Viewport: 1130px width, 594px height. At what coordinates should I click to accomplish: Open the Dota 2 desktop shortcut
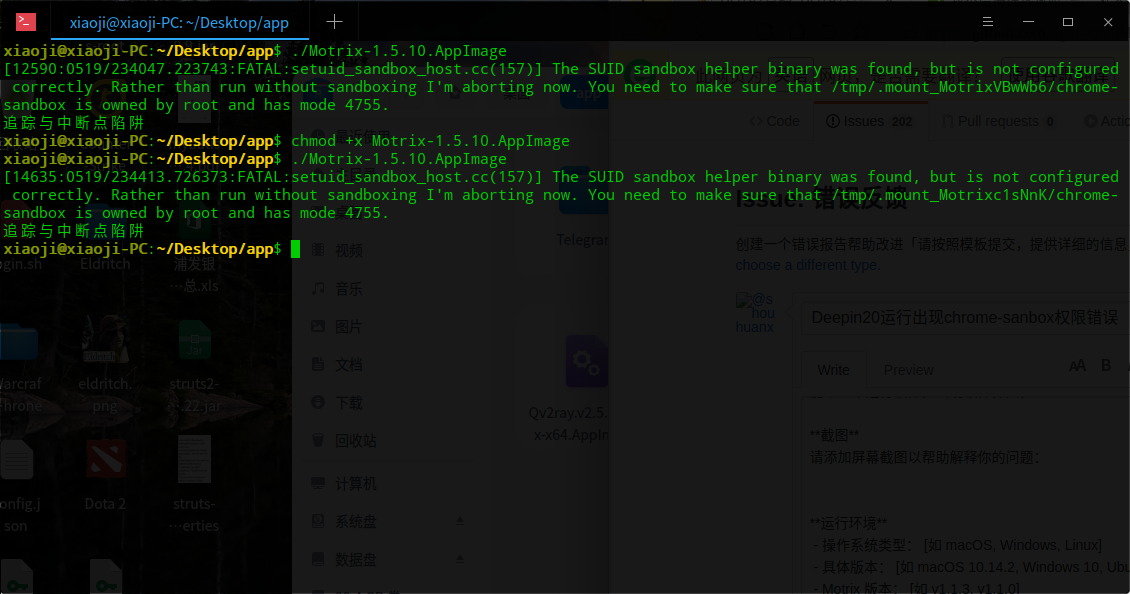click(105, 460)
